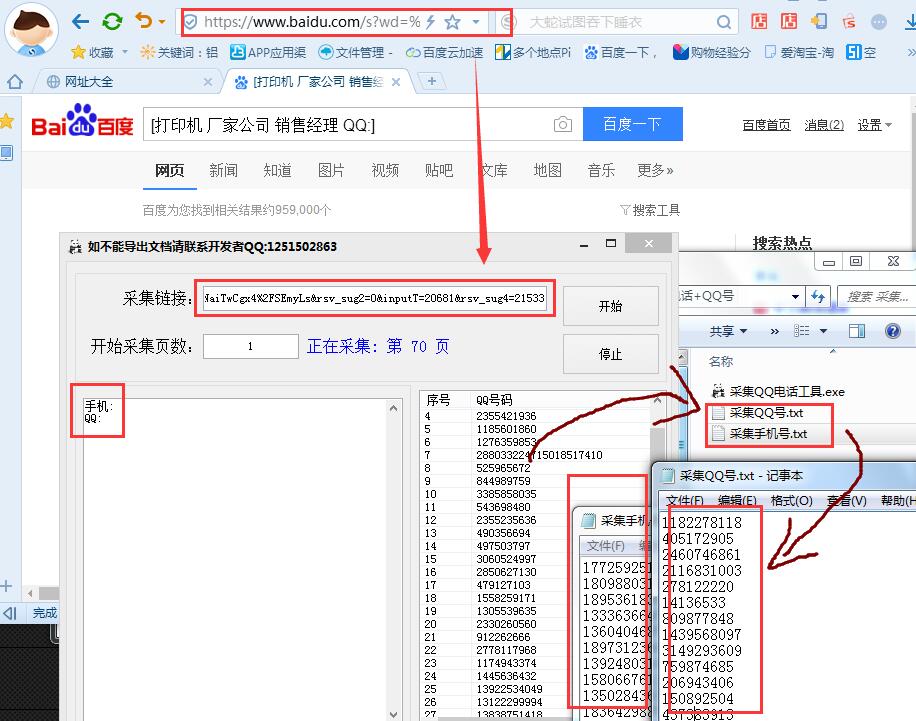Open the 设置 settings dropdown

pyautogui.click(x=874, y=125)
